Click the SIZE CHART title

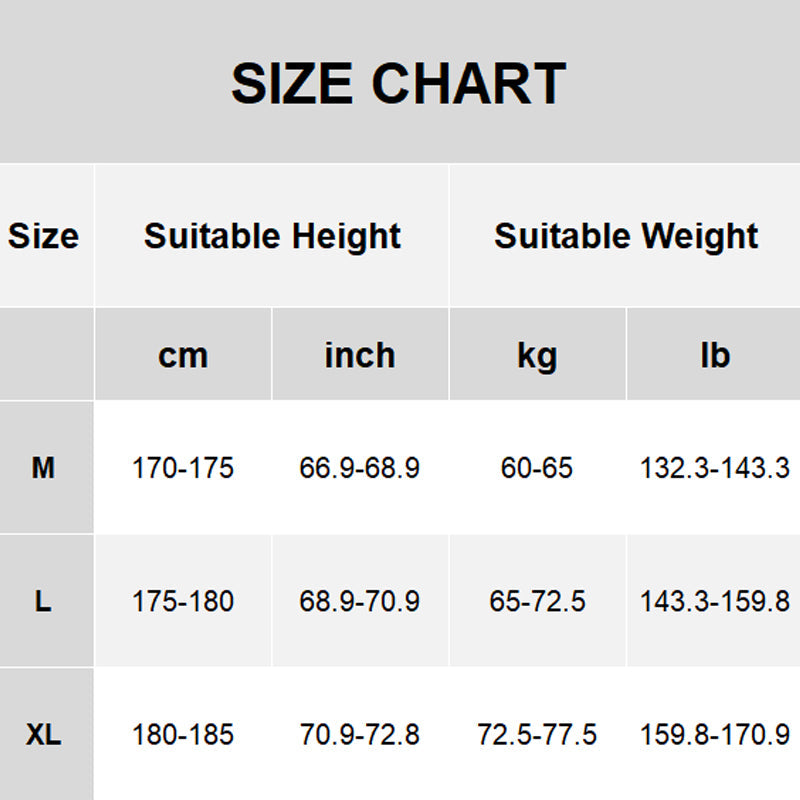pos(398,84)
